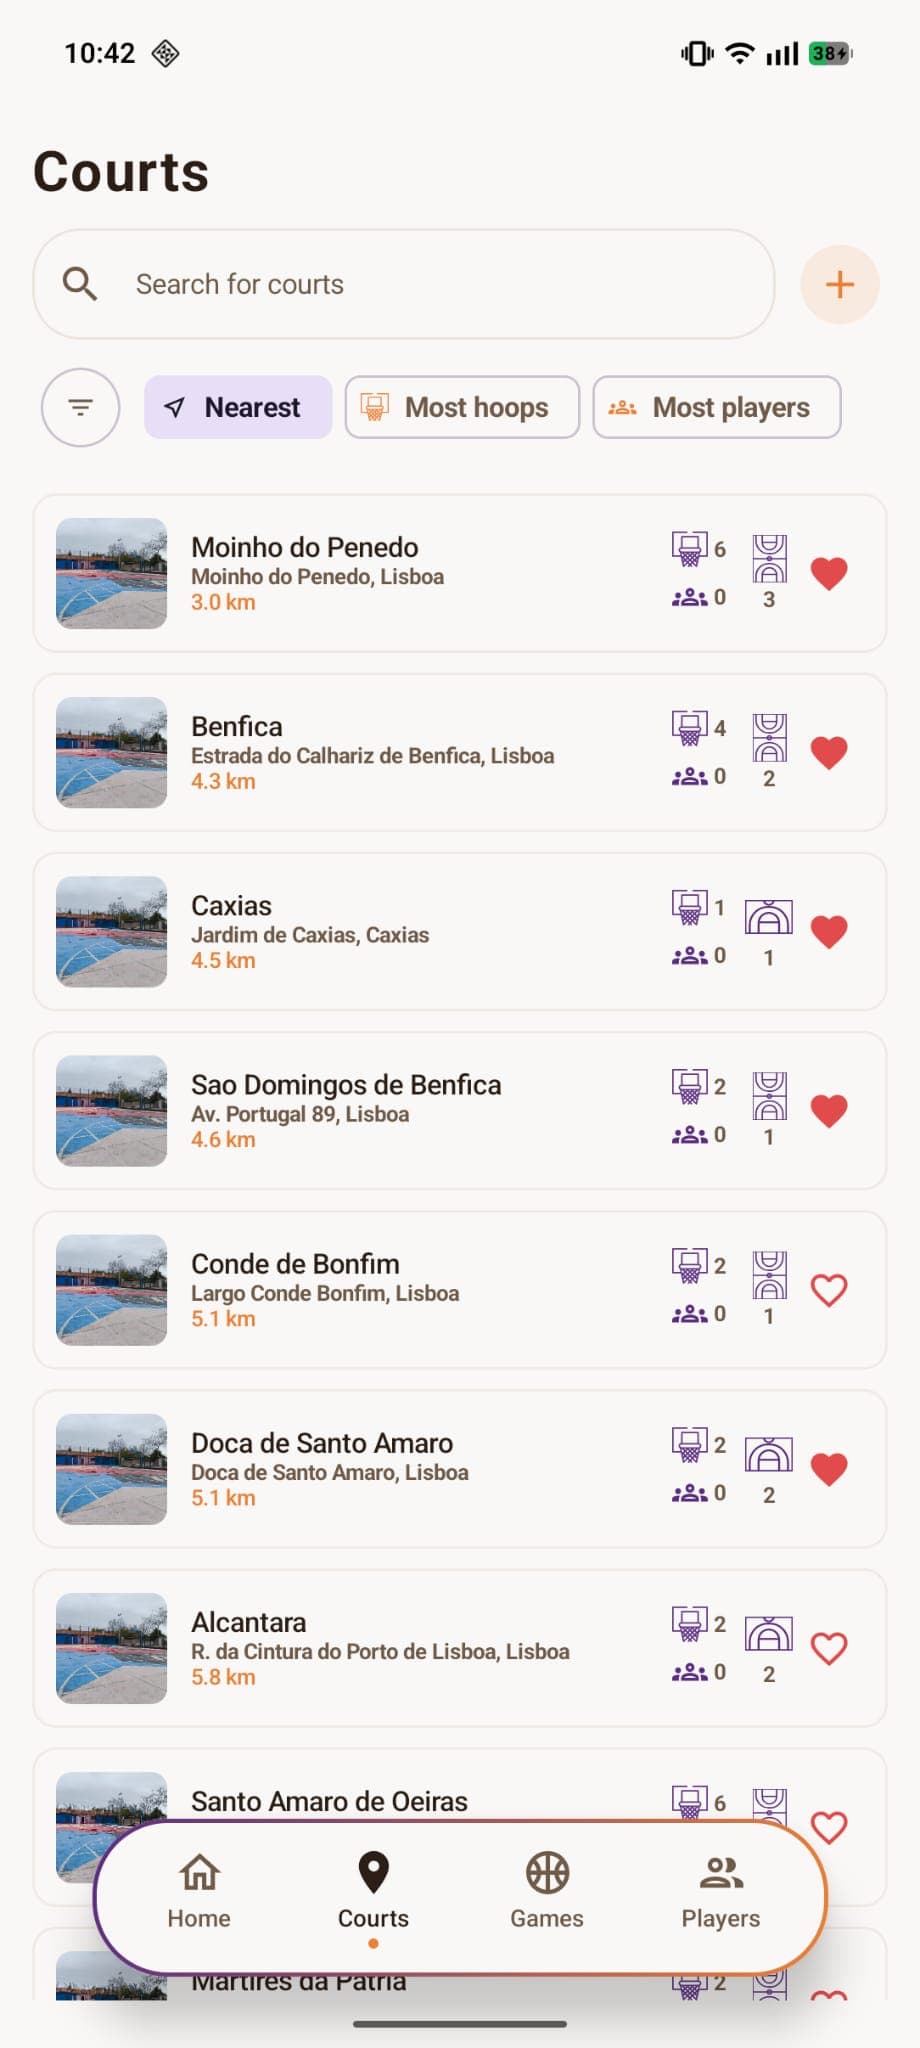Favorite the Conde de Bonfim court
This screenshot has height=2048, width=920.
[829, 1290]
